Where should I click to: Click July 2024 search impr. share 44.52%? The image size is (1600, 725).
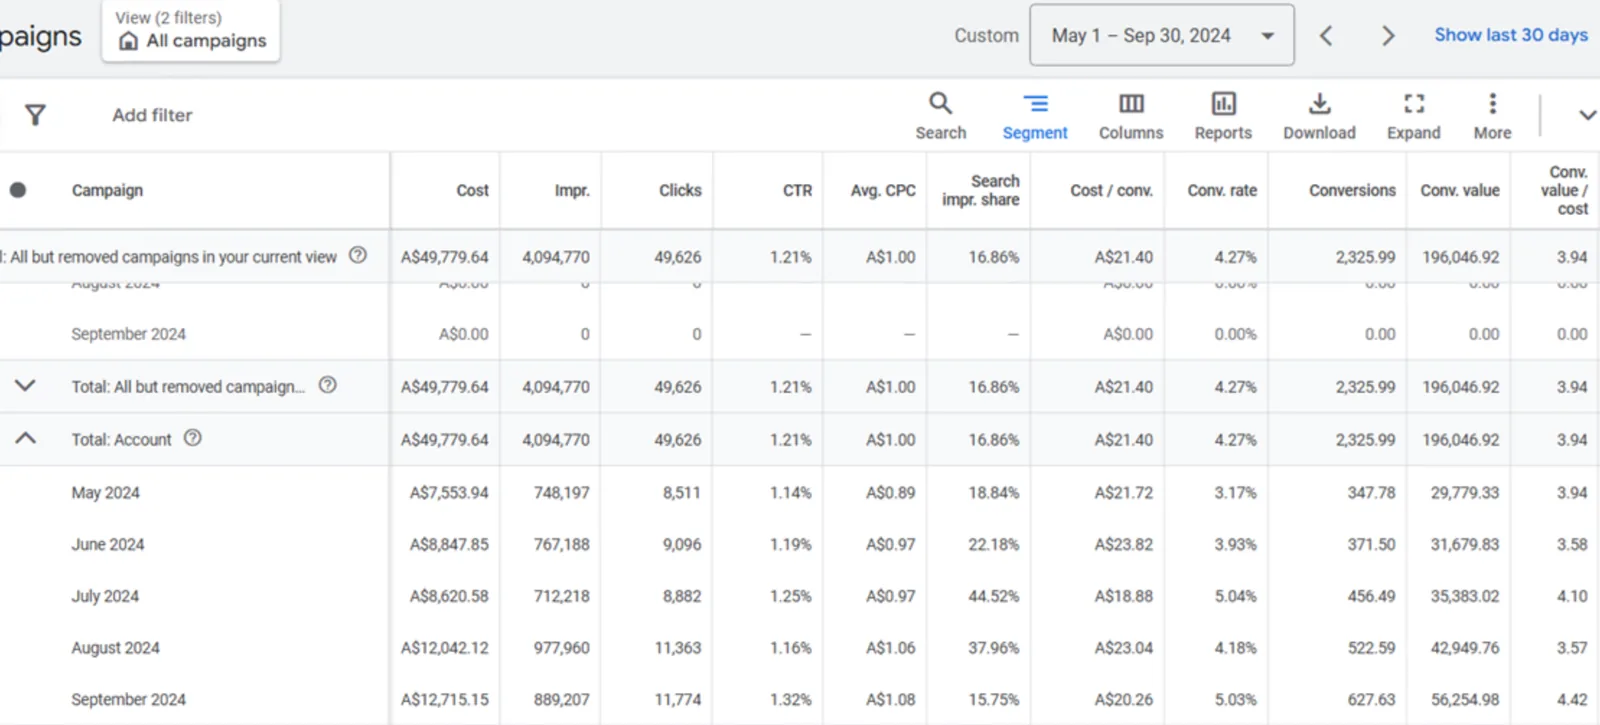pyautogui.click(x=993, y=596)
